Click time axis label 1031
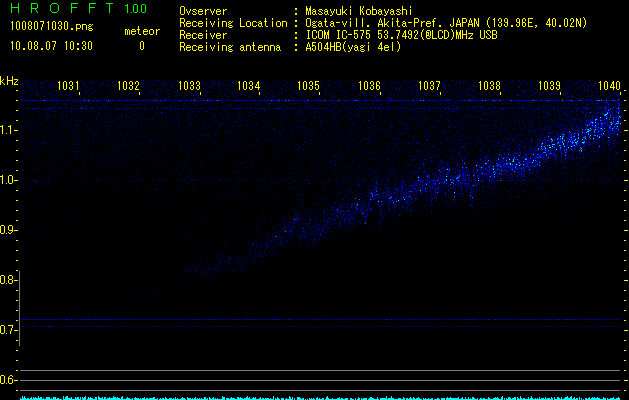The image size is (629, 400). pyautogui.click(x=68, y=85)
